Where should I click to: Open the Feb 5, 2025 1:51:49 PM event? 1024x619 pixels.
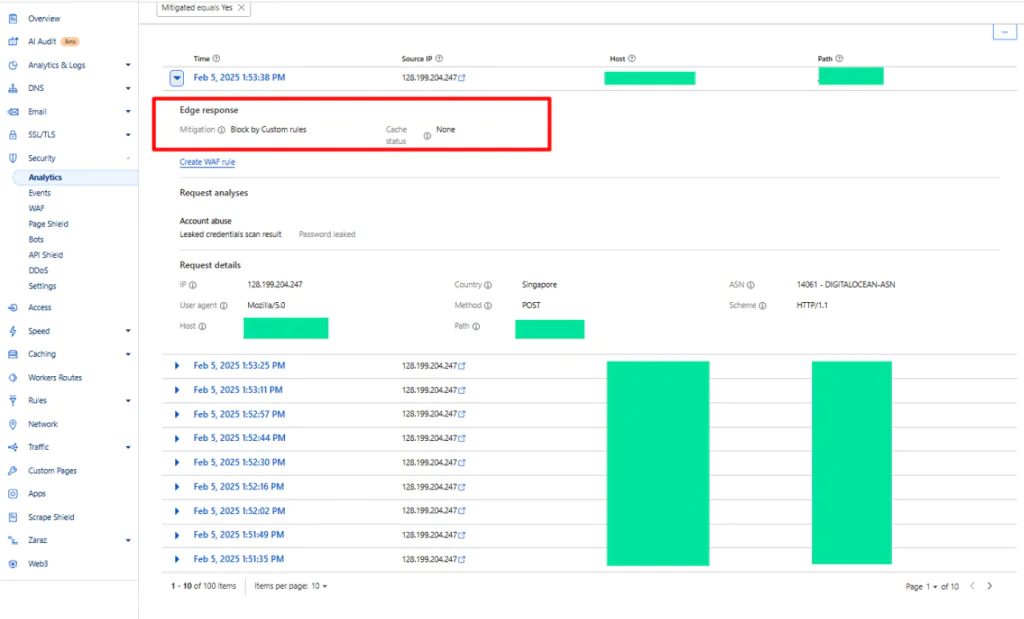pos(238,535)
